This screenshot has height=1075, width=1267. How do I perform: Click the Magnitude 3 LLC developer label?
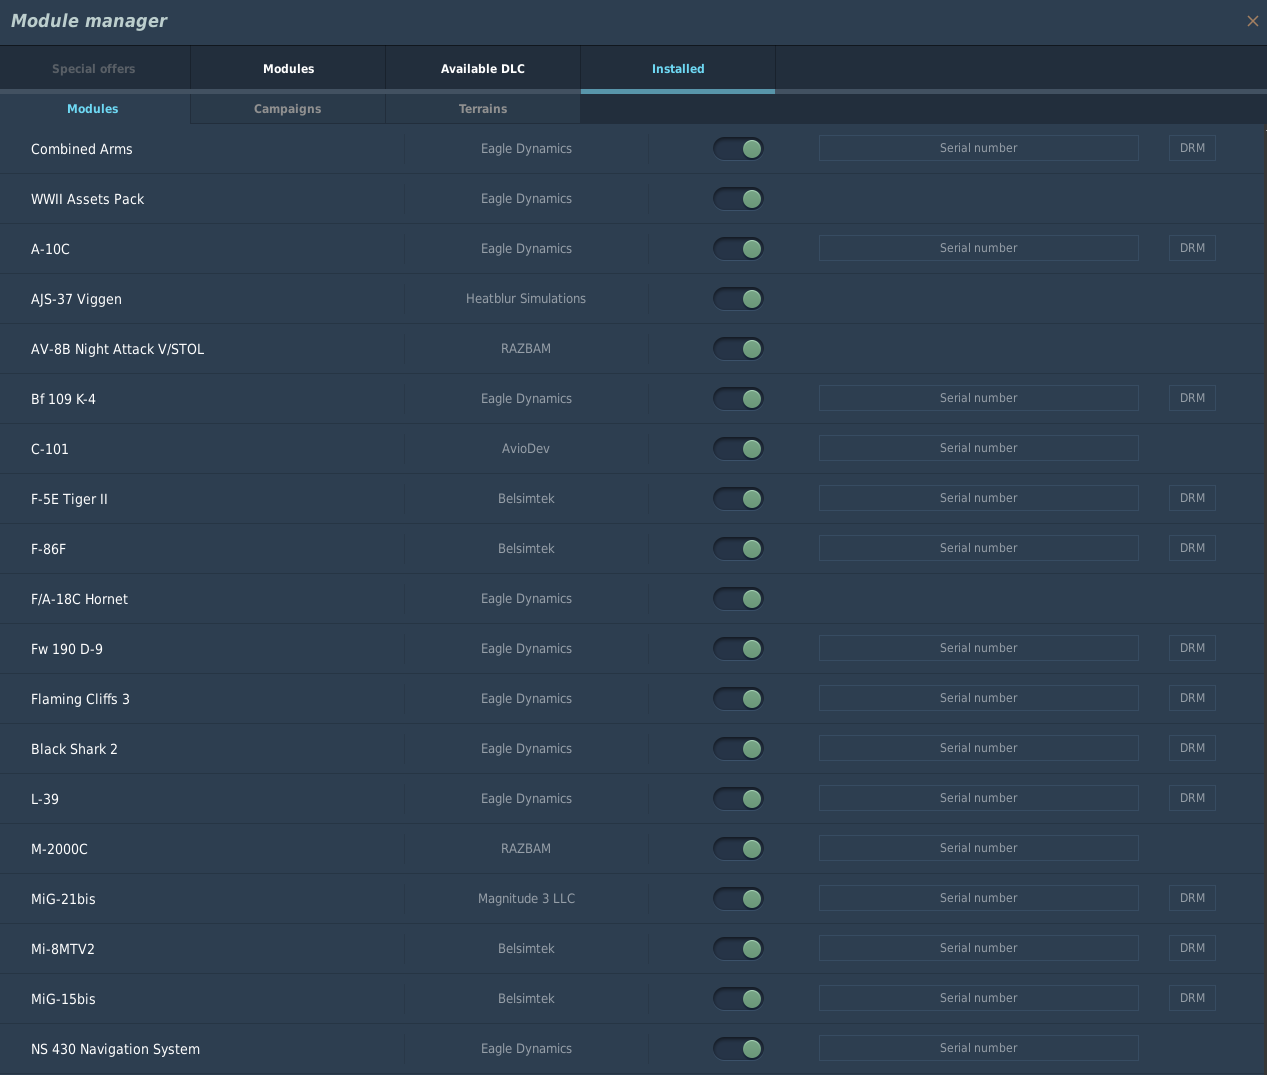526,899
